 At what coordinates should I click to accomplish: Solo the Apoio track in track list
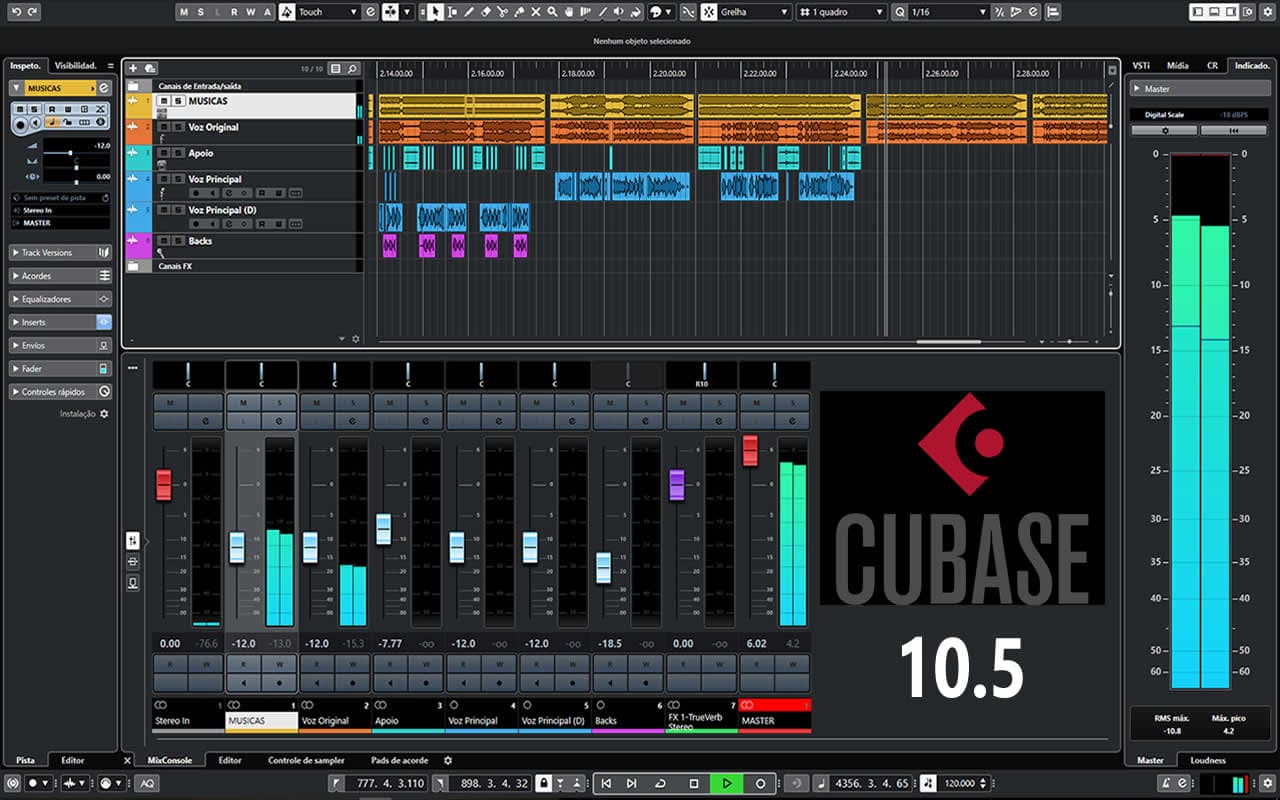click(178, 153)
